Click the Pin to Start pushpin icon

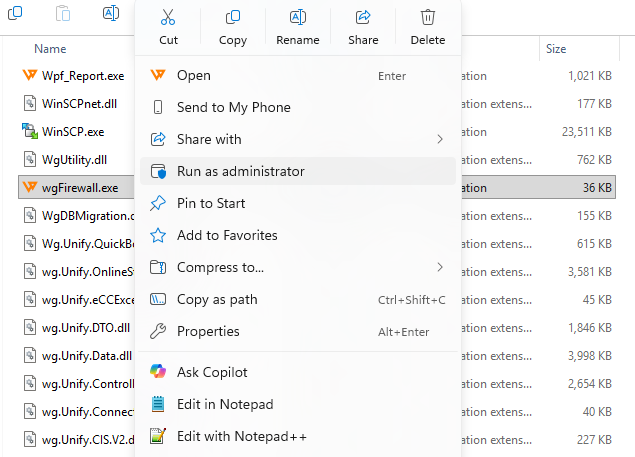[158, 203]
